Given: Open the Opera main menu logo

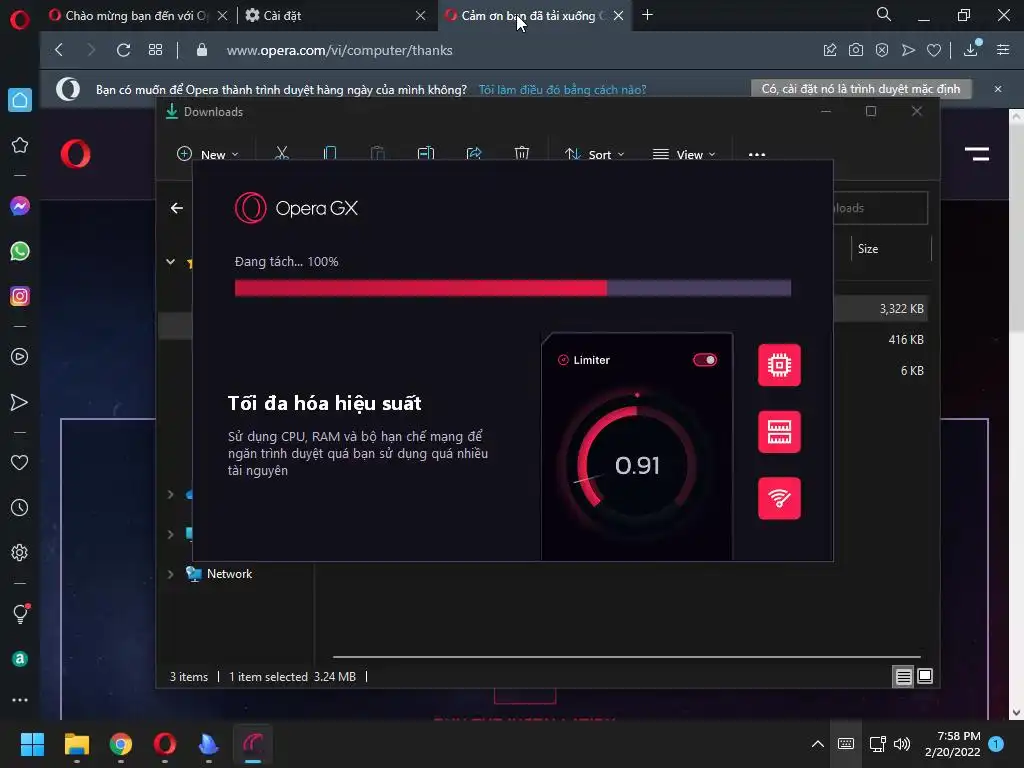Looking at the screenshot, I should point(20,20).
